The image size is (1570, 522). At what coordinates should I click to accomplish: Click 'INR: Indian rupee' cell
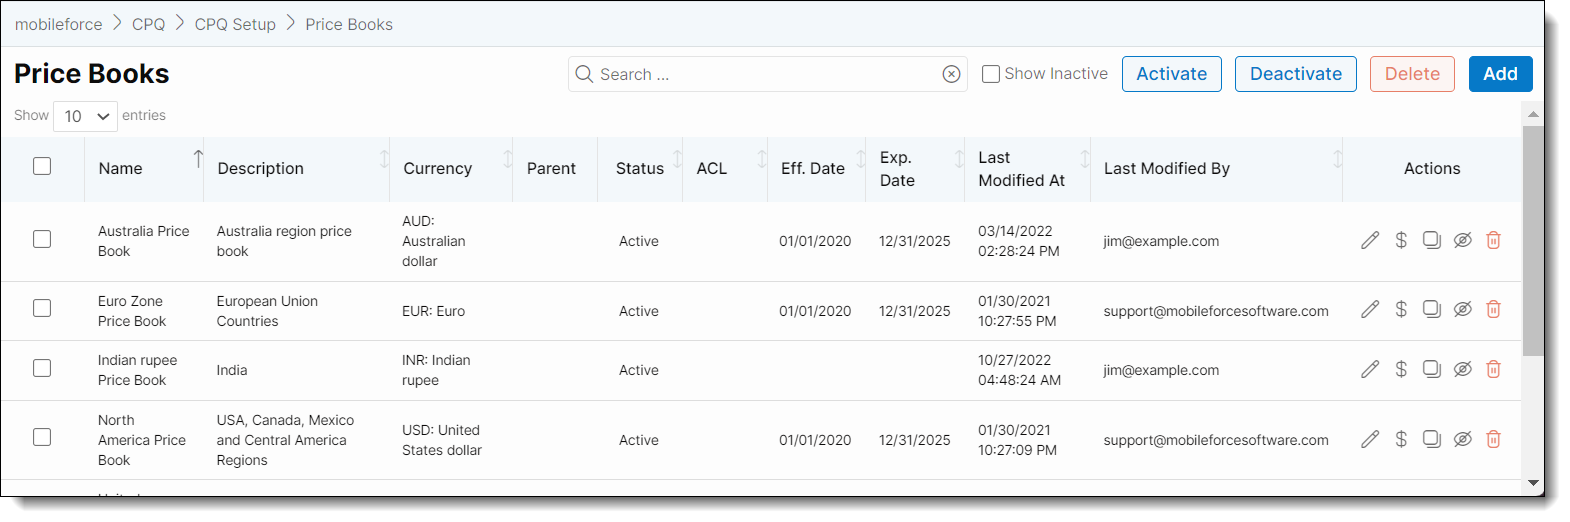click(436, 370)
